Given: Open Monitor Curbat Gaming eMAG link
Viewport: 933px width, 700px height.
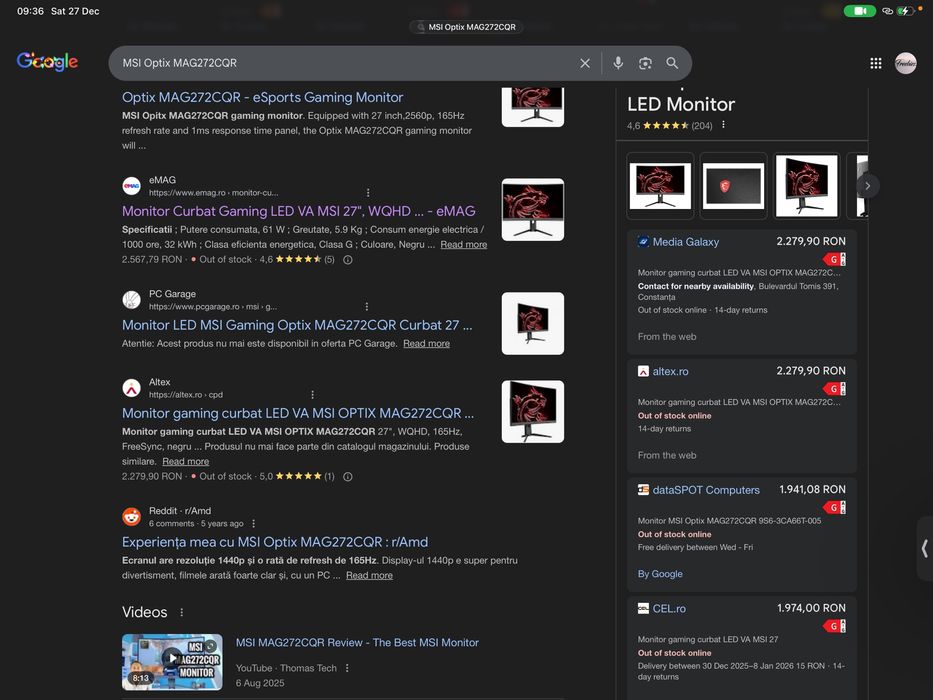Looking at the screenshot, I should (299, 211).
